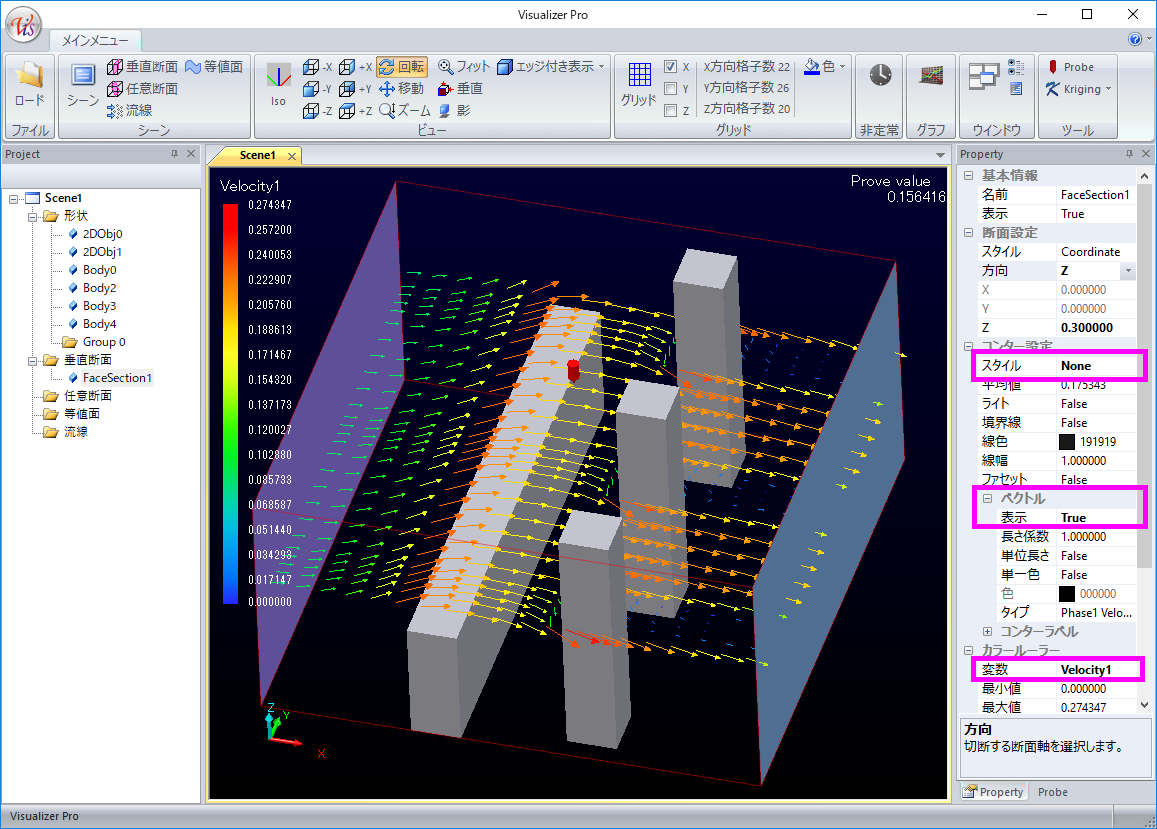
Task: Expand the コンターラベル property section
Action: point(987,632)
